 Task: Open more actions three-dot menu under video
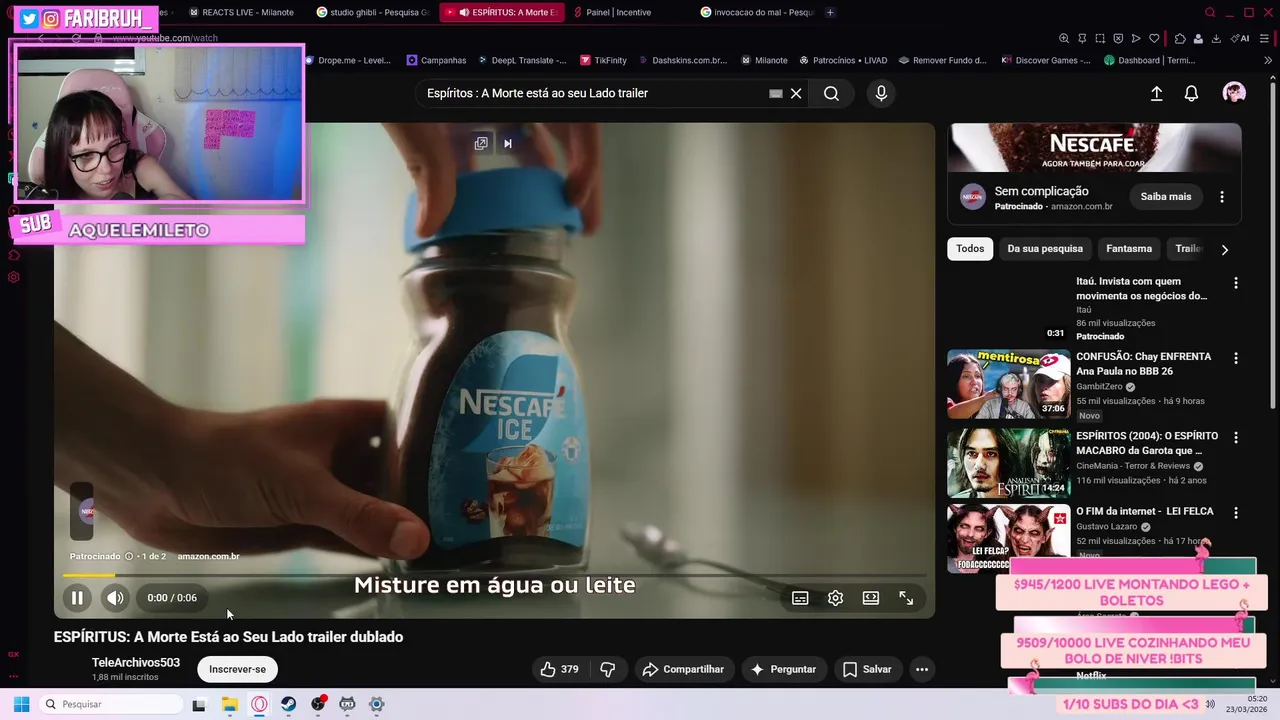click(x=922, y=669)
